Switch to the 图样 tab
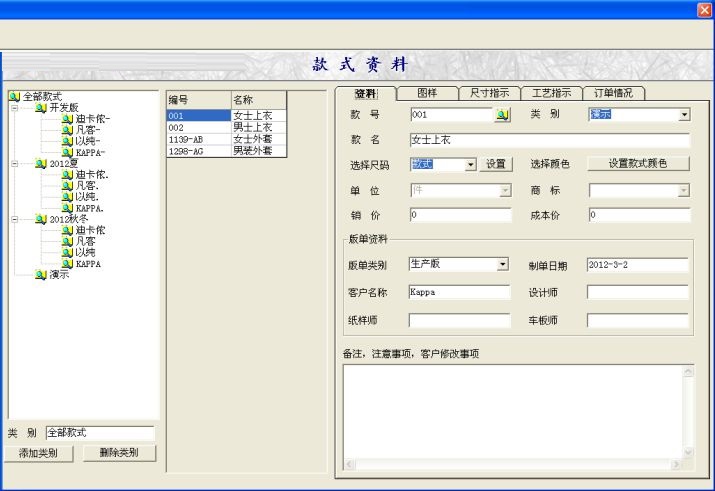 pyautogui.click(x=427, y=93)
